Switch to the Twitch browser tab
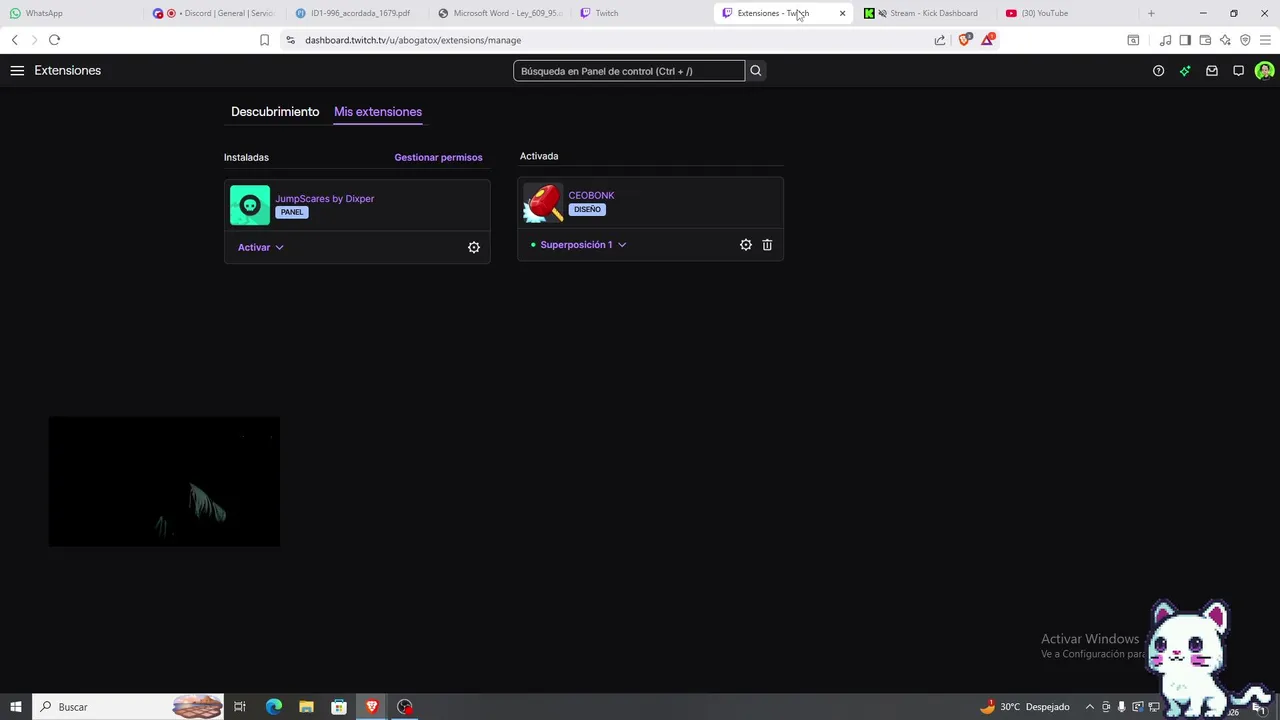The height and width of the screenshot is (720, 1280). [x=643, y=13]
